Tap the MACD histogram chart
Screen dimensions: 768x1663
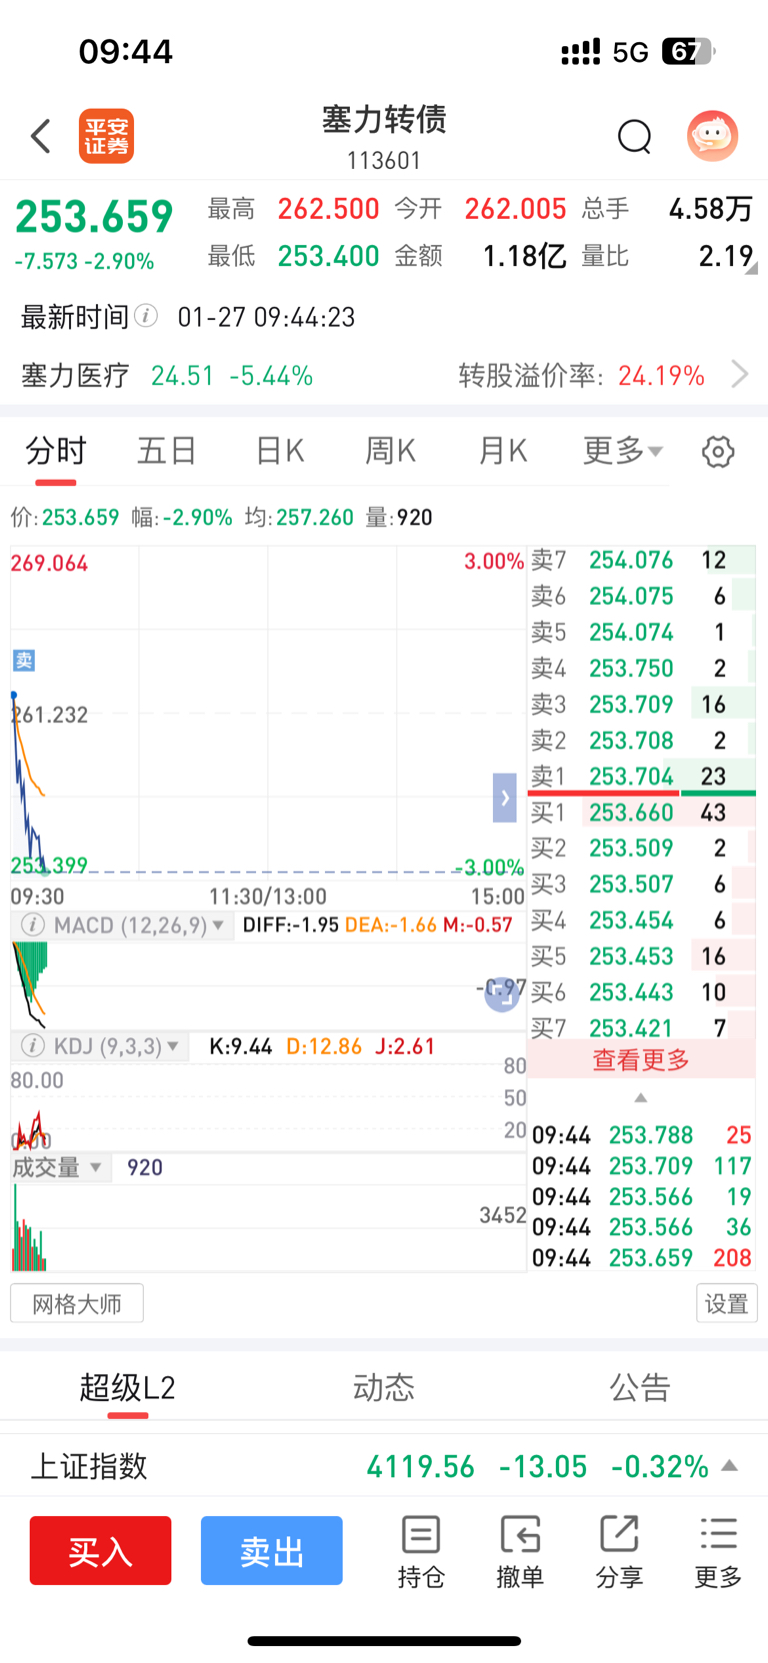coord(267,985)
